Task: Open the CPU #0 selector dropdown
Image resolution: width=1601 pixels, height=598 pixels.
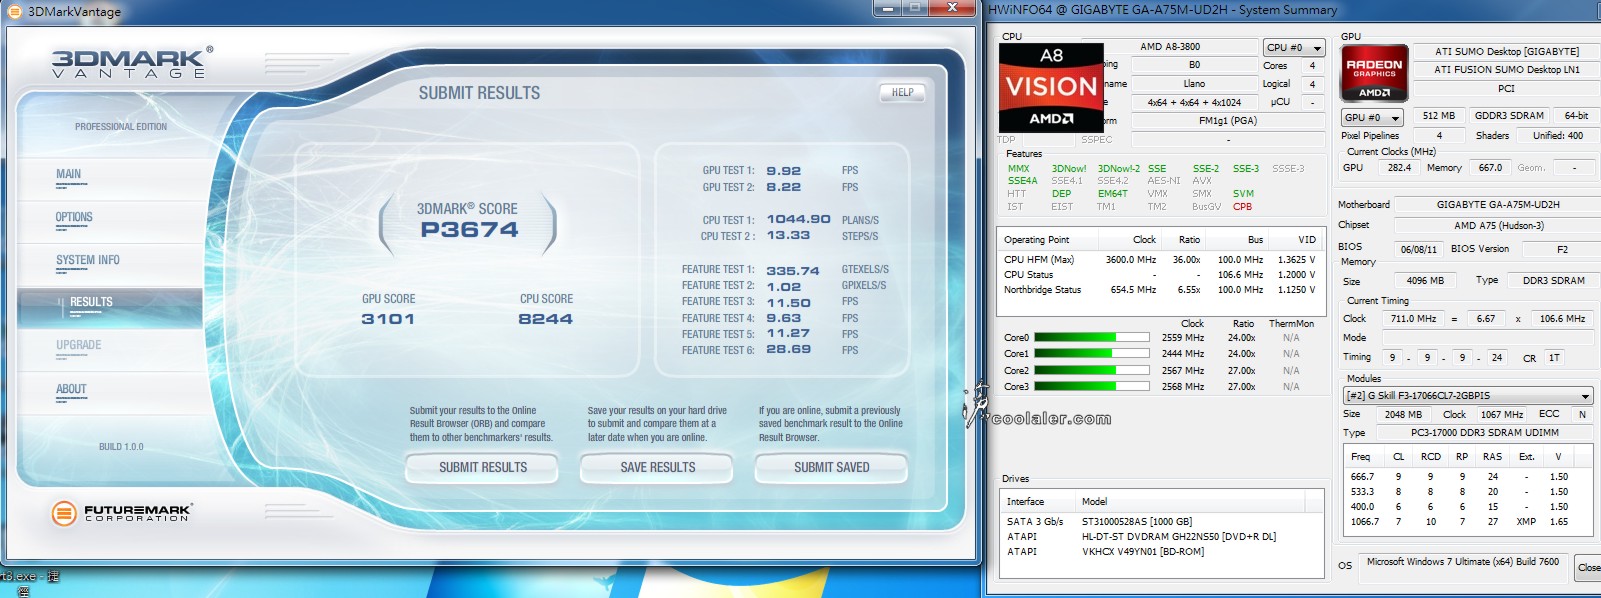Action: coord(1294,47)
